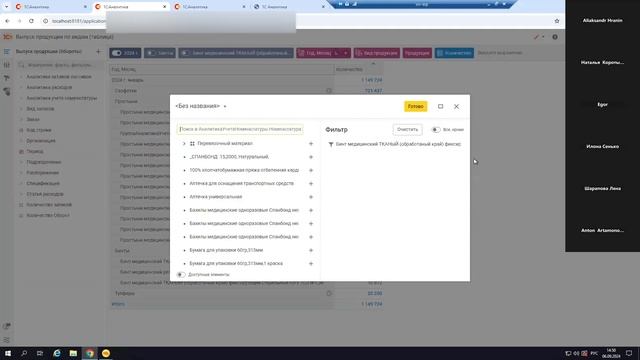Click the yellow 'Готово' button
This screenshot has height=360, width=640.
[416, 107]
